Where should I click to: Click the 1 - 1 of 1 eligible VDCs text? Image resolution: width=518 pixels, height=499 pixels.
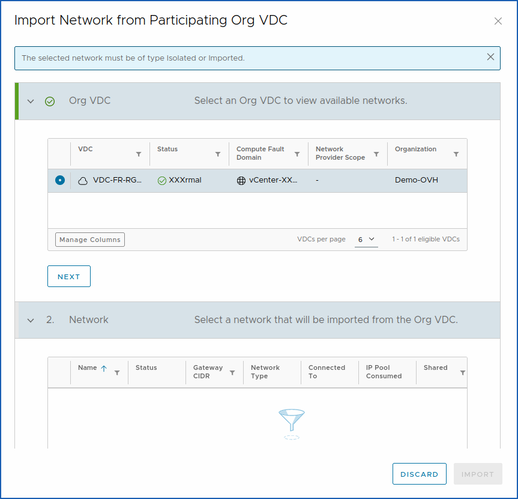click(x=426, y=239)
